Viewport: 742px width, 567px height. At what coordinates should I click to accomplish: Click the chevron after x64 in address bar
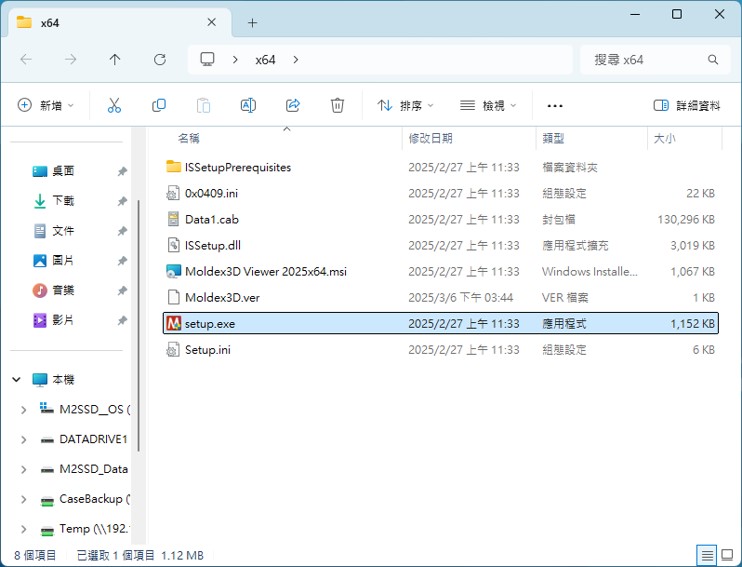pos(296,60)
